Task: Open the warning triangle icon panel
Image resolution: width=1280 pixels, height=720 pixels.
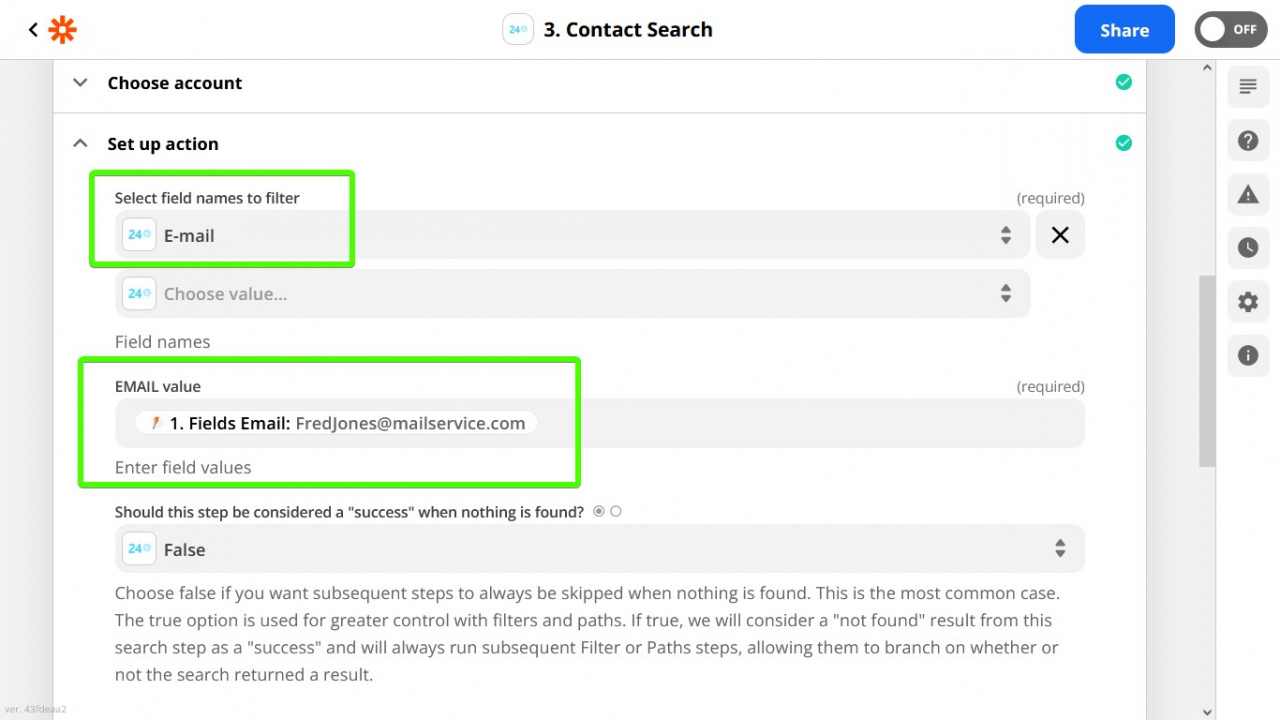Action: pyautogui.click(x=1248, y=194)
